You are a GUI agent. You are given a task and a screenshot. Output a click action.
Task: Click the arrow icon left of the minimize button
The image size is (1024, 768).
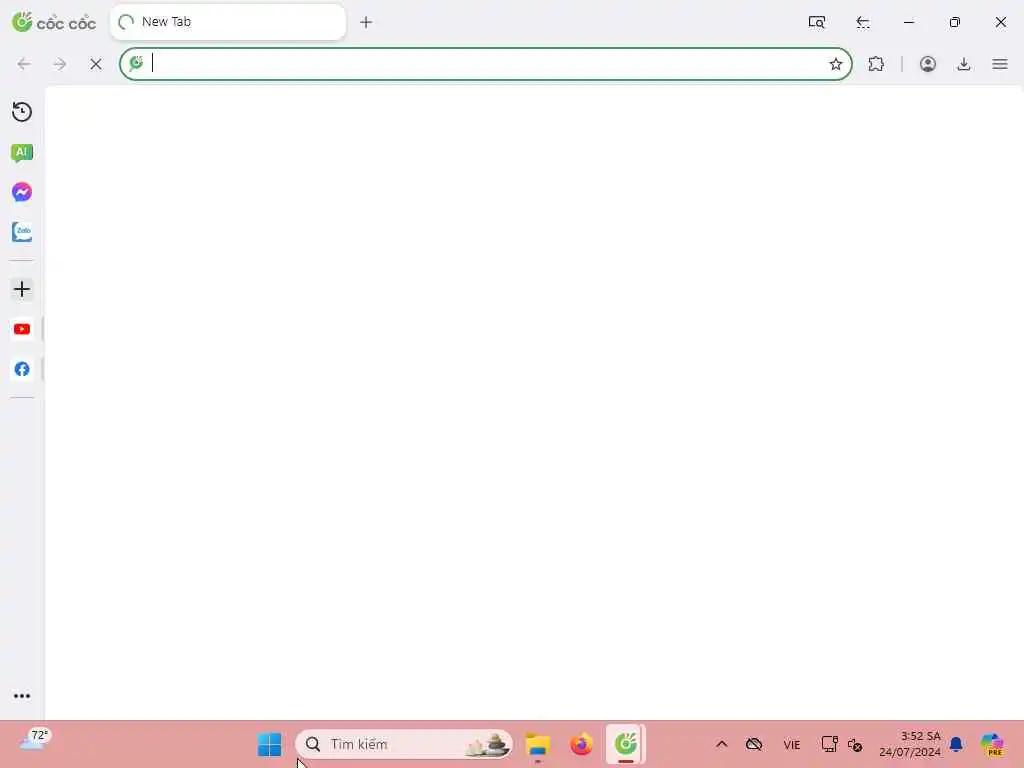(863, 22)
